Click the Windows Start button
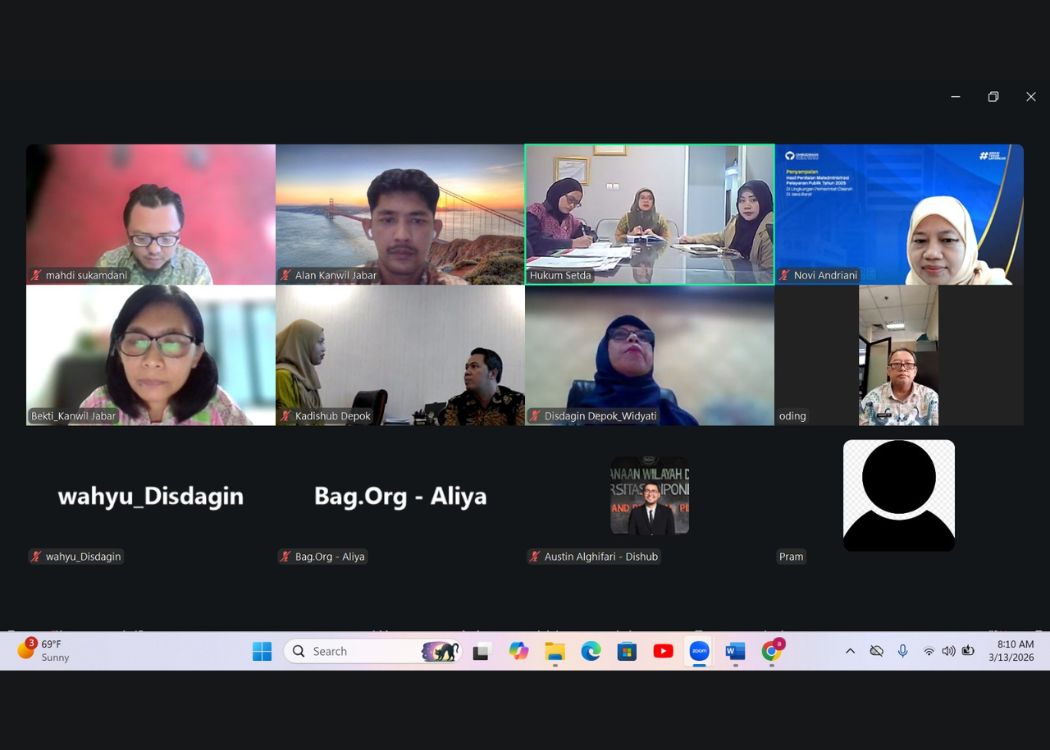1050x750 pixels. [x=262, y=651]
